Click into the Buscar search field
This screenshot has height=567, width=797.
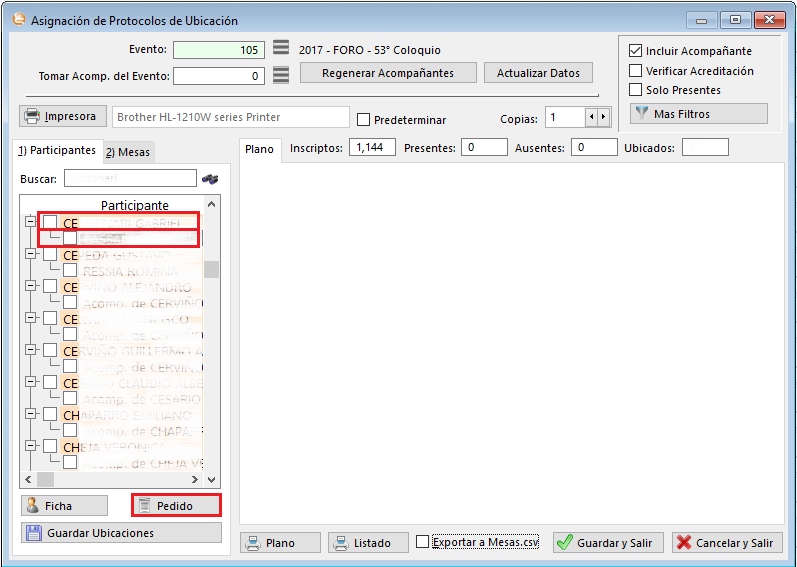pos(130,179)
